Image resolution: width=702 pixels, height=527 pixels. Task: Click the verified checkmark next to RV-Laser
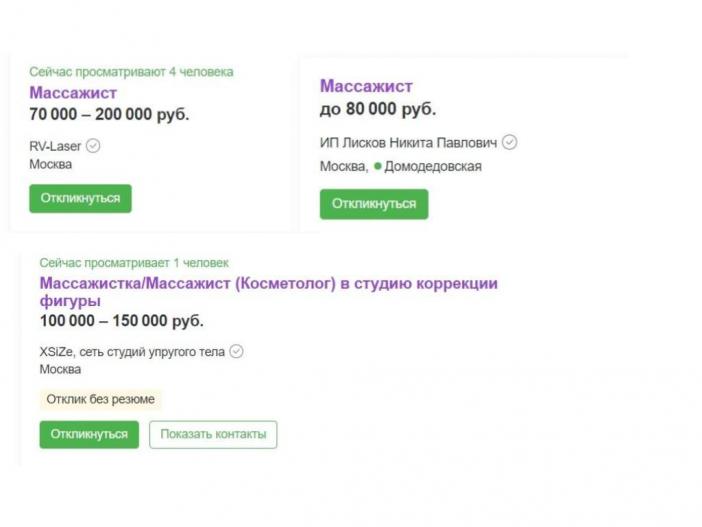(x=93, y=146)
